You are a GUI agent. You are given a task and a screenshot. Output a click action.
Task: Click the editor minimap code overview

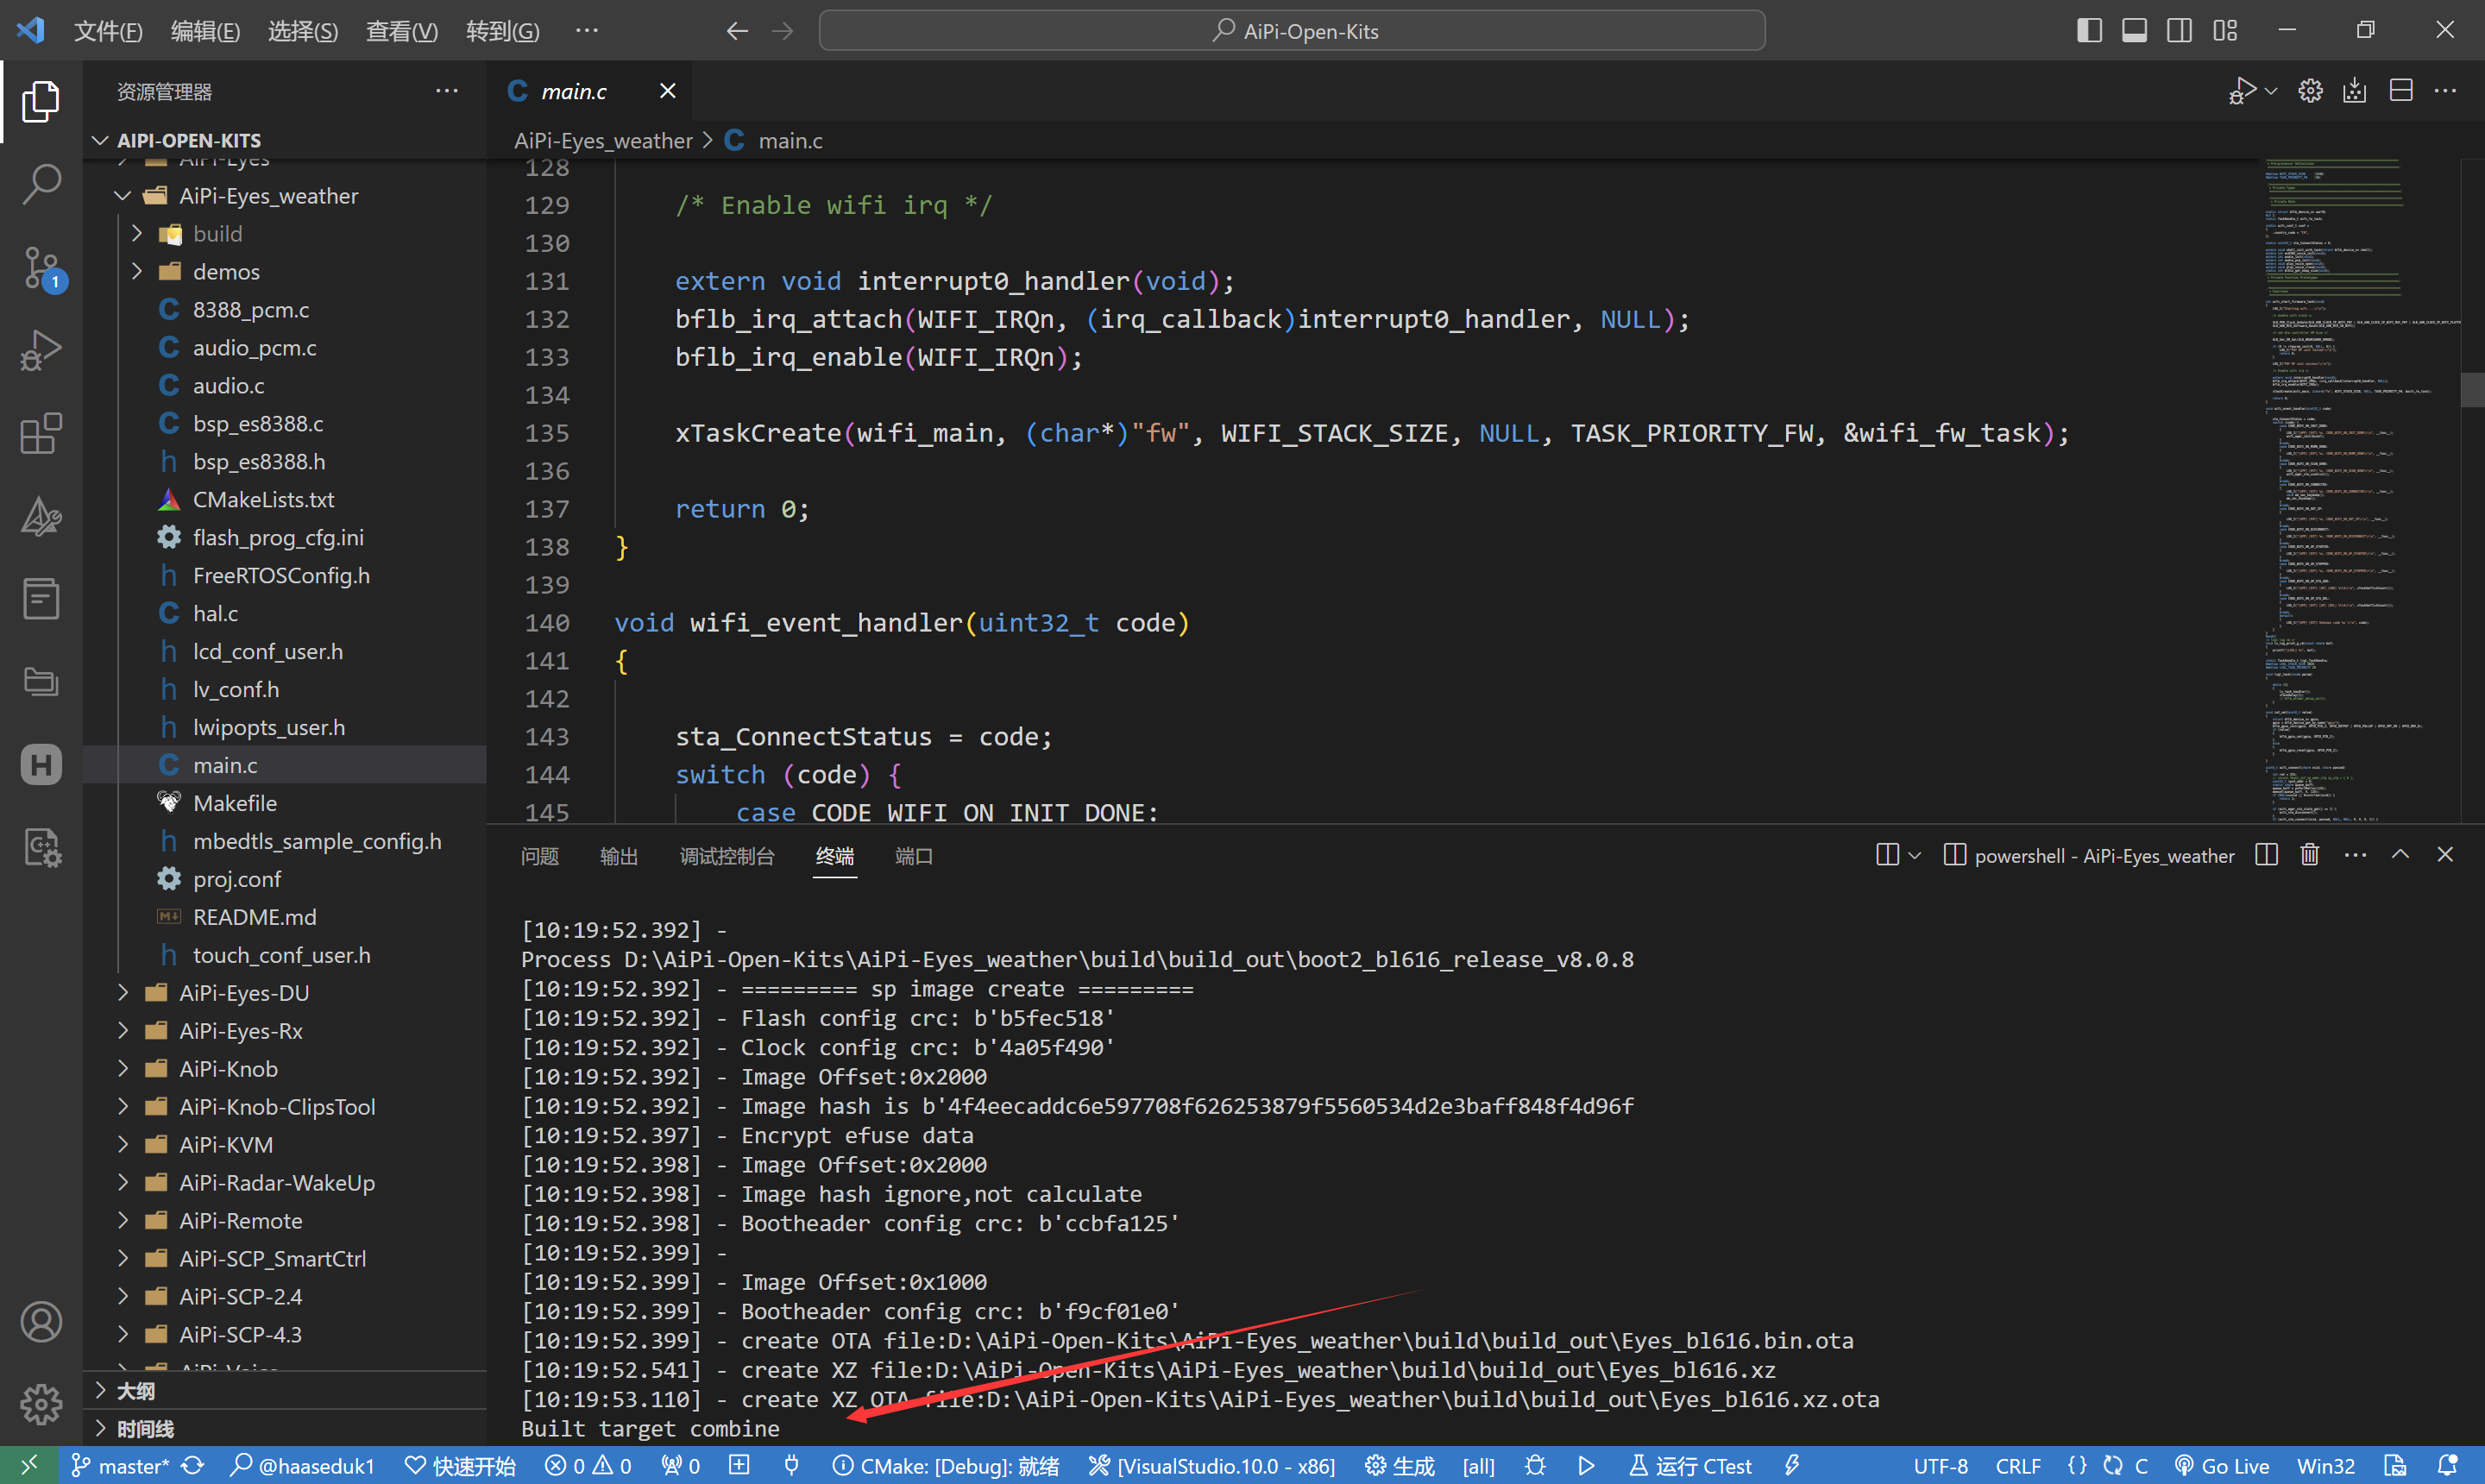point(2360,490)
